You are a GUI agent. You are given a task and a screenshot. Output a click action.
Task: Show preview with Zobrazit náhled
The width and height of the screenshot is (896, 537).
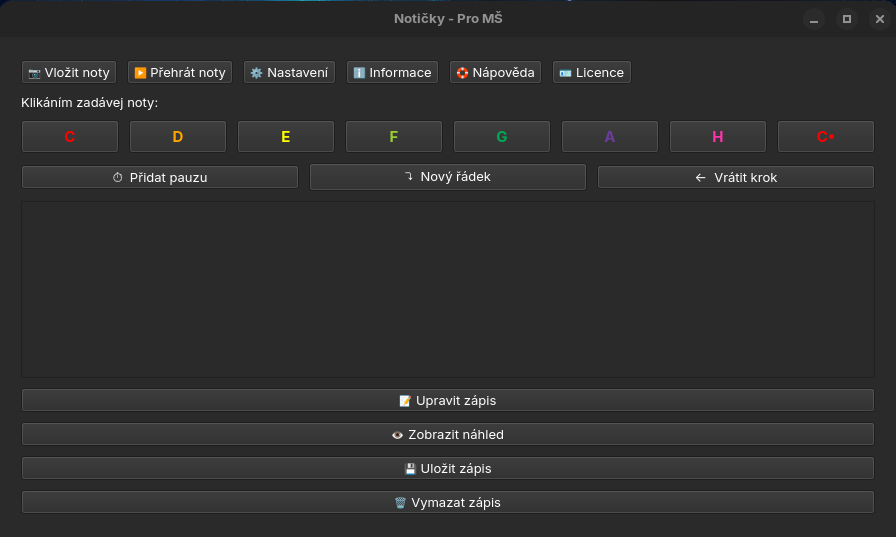coord(448,435)
